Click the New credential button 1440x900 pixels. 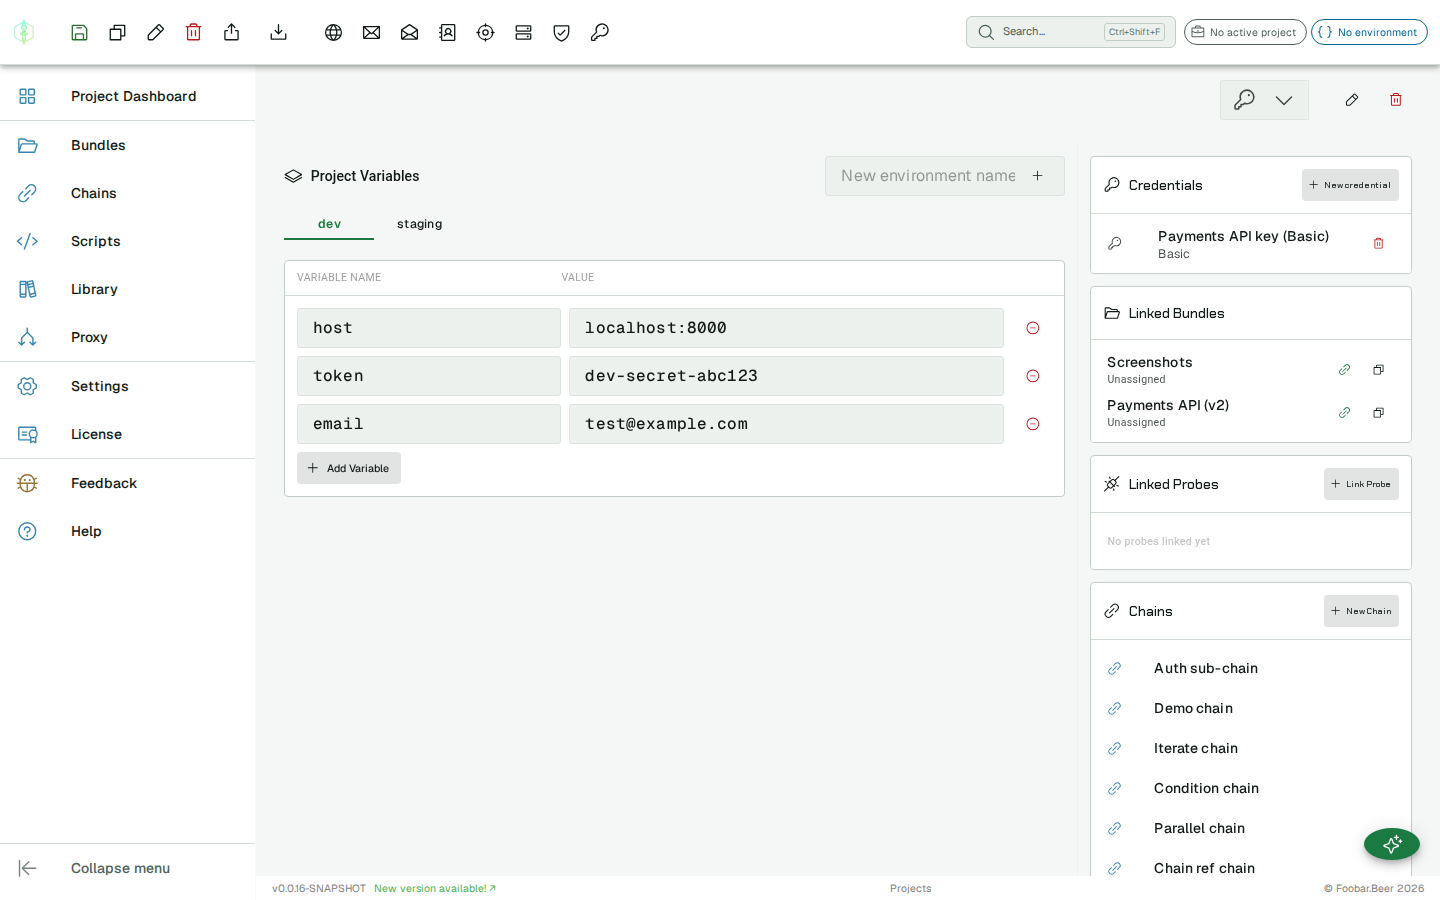click(1350, 185)
